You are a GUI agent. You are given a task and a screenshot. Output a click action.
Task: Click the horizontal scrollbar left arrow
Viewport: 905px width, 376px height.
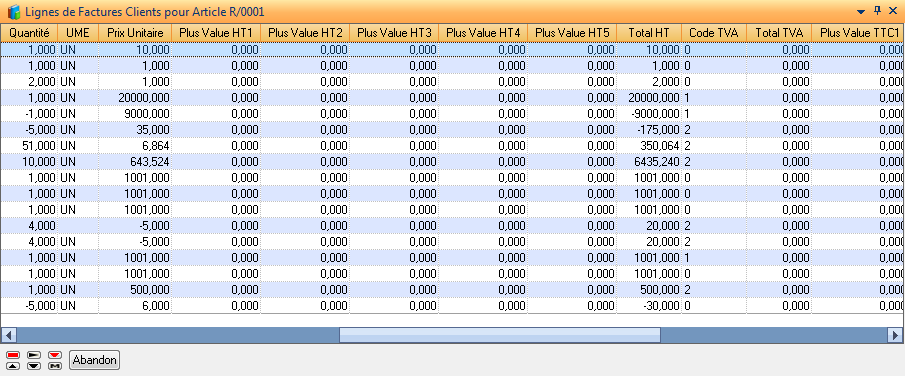coord(9,335)
